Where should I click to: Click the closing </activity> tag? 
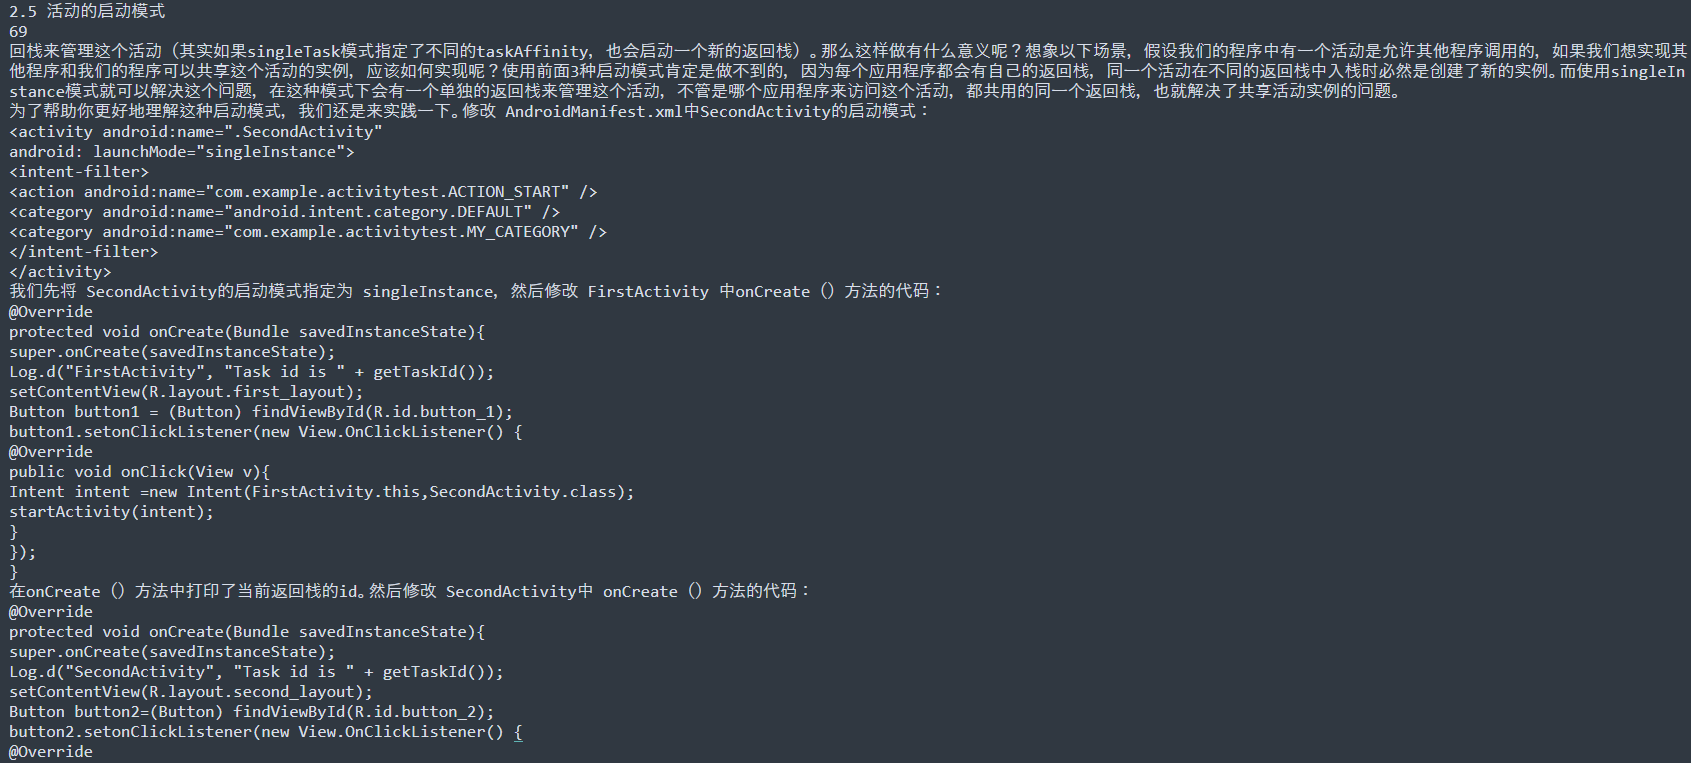[60, 271]
